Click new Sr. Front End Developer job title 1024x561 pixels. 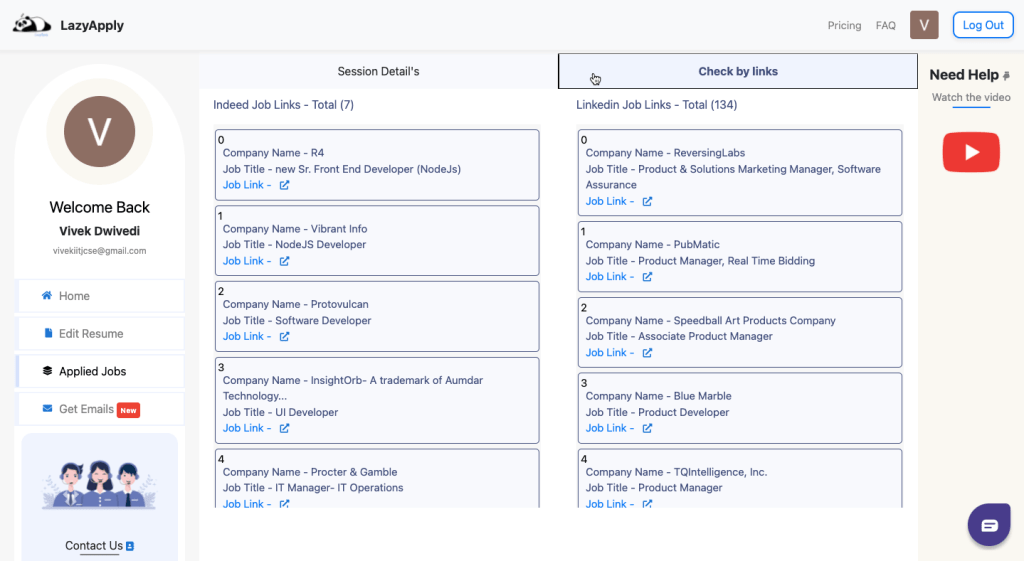pos(368,169)
